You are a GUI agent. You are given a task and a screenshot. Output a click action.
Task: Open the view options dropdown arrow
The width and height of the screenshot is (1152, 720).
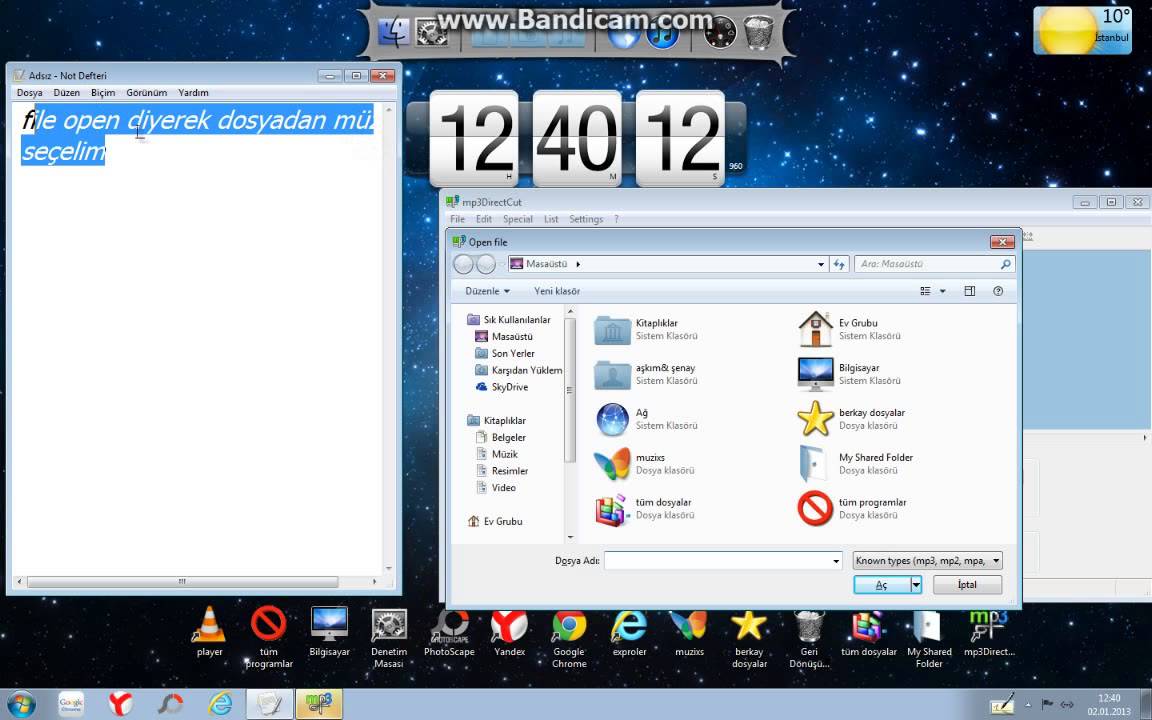coord(943,291)
